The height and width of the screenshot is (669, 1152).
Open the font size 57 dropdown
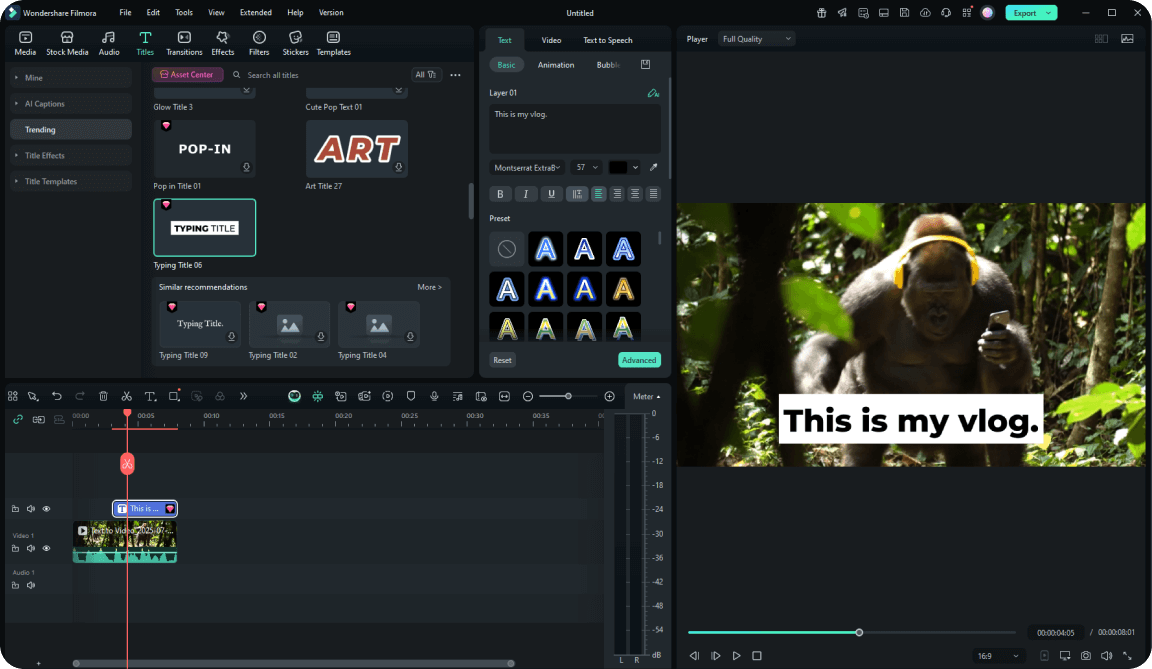coord(586,167)
